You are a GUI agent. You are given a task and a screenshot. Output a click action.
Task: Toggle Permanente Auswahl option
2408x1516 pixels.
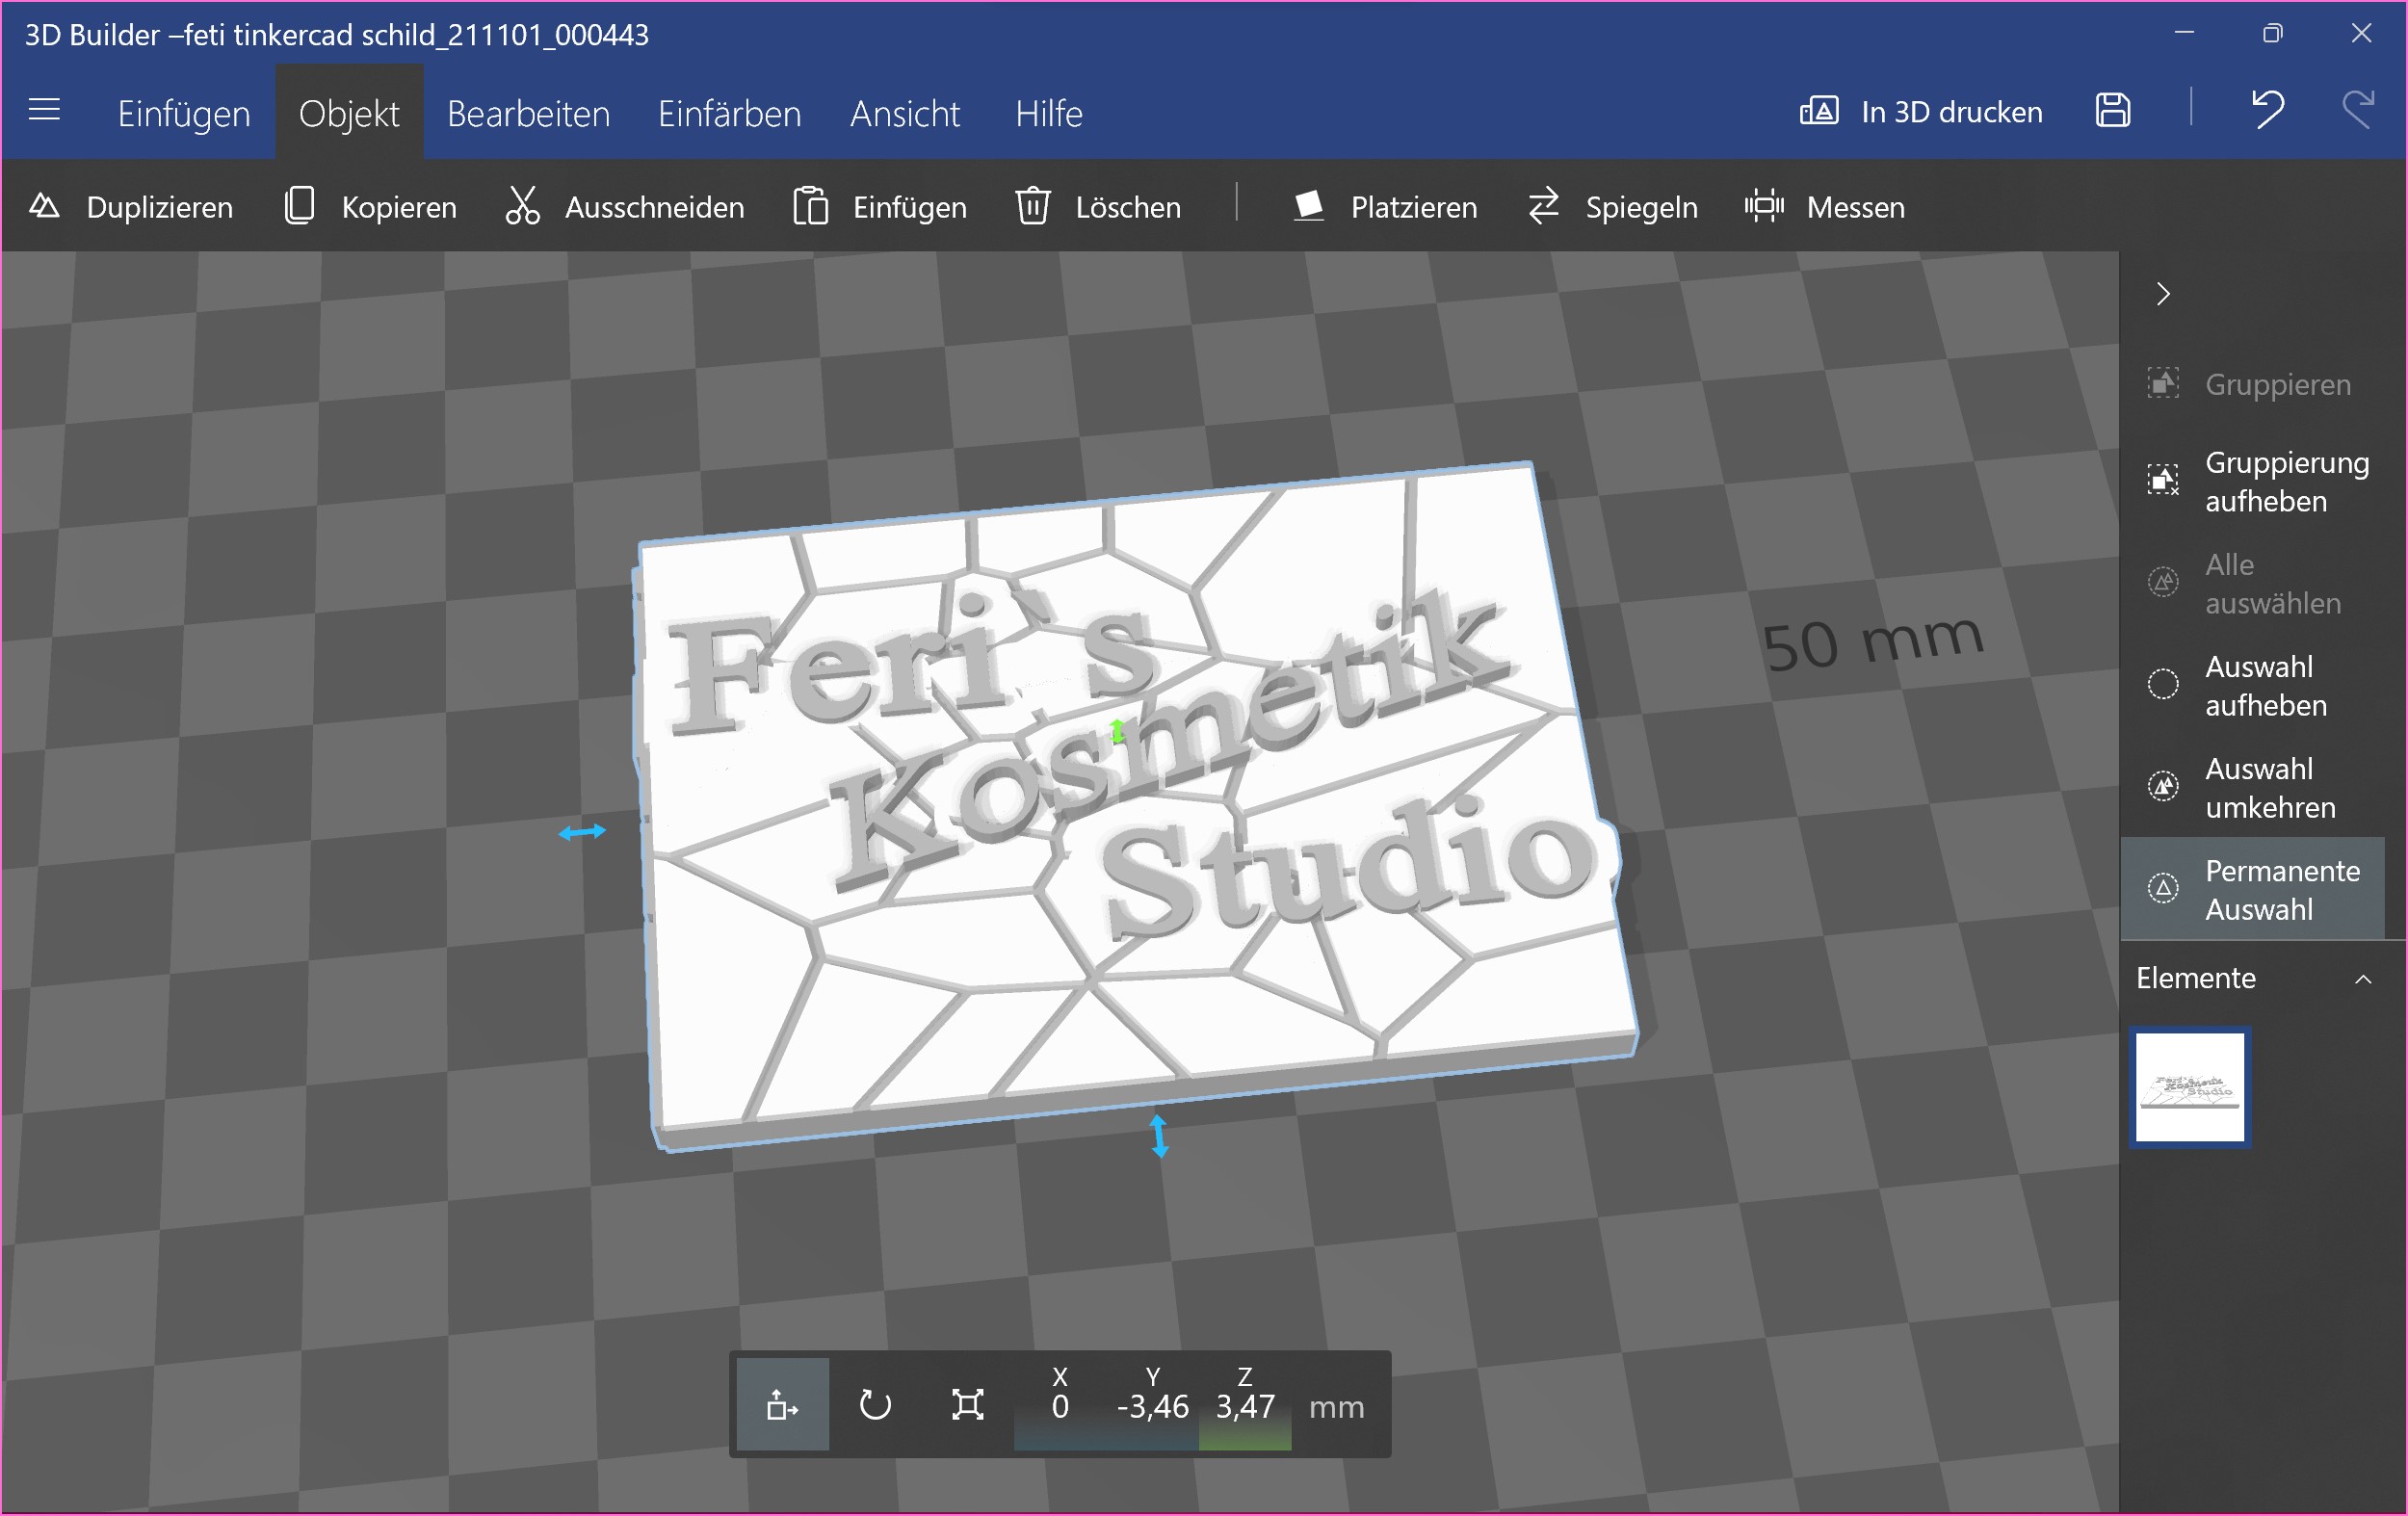[2253, 890]
